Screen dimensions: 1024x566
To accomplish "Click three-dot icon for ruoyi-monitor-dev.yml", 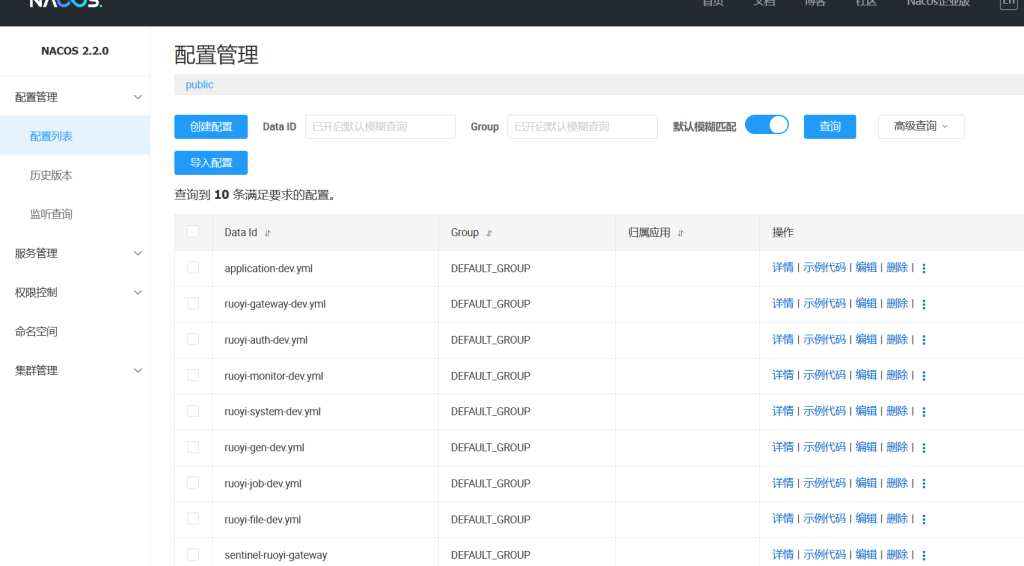I will point(923,376).
